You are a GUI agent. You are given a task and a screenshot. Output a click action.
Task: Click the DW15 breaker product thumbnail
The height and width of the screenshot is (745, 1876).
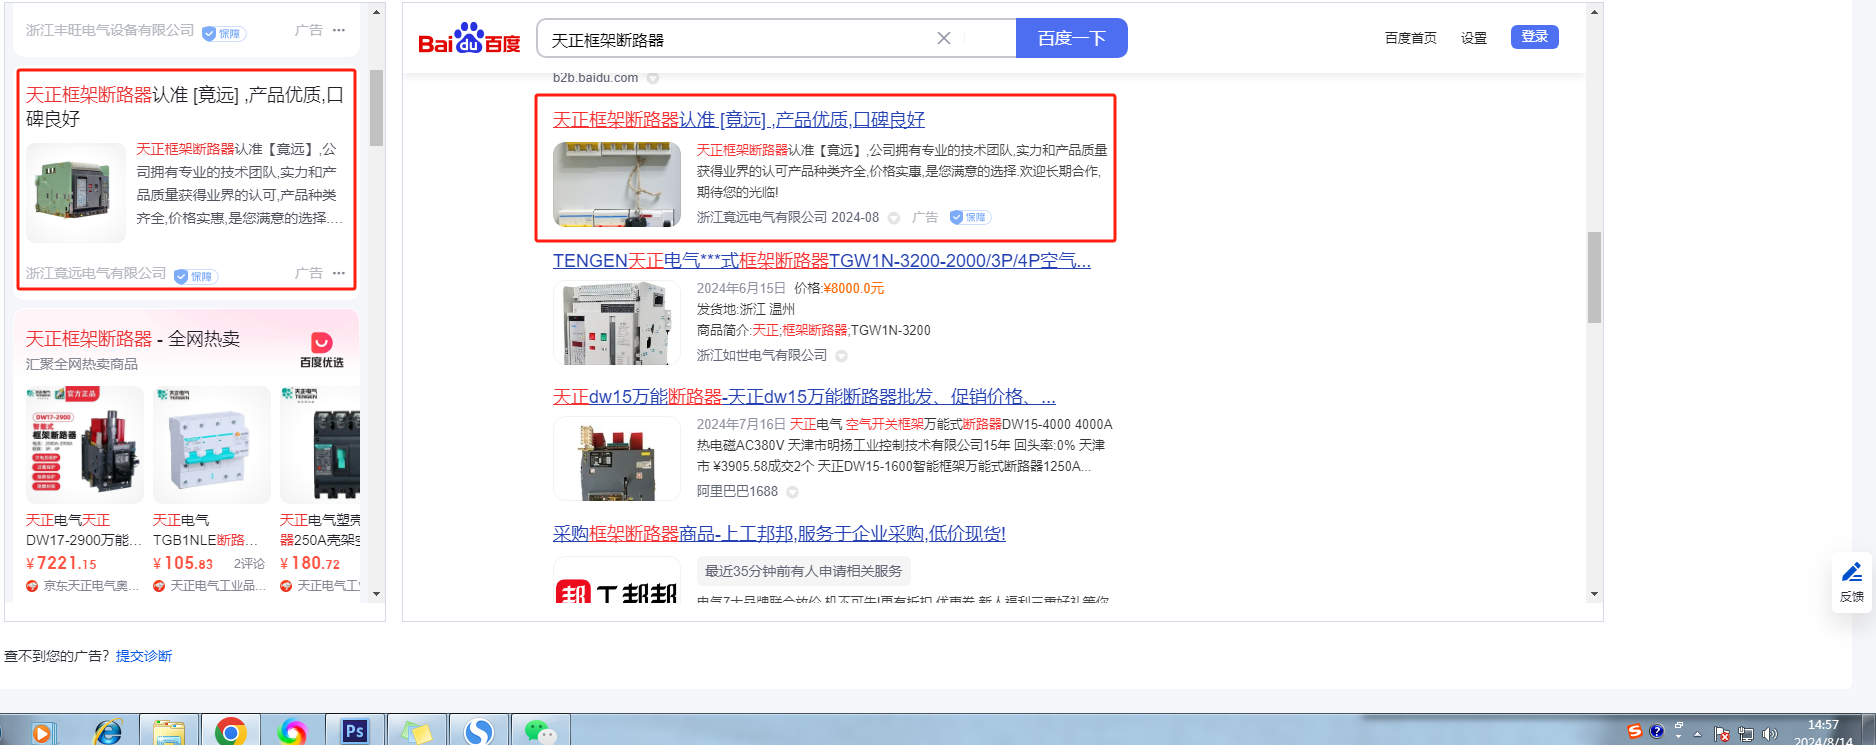click(617, 459)
